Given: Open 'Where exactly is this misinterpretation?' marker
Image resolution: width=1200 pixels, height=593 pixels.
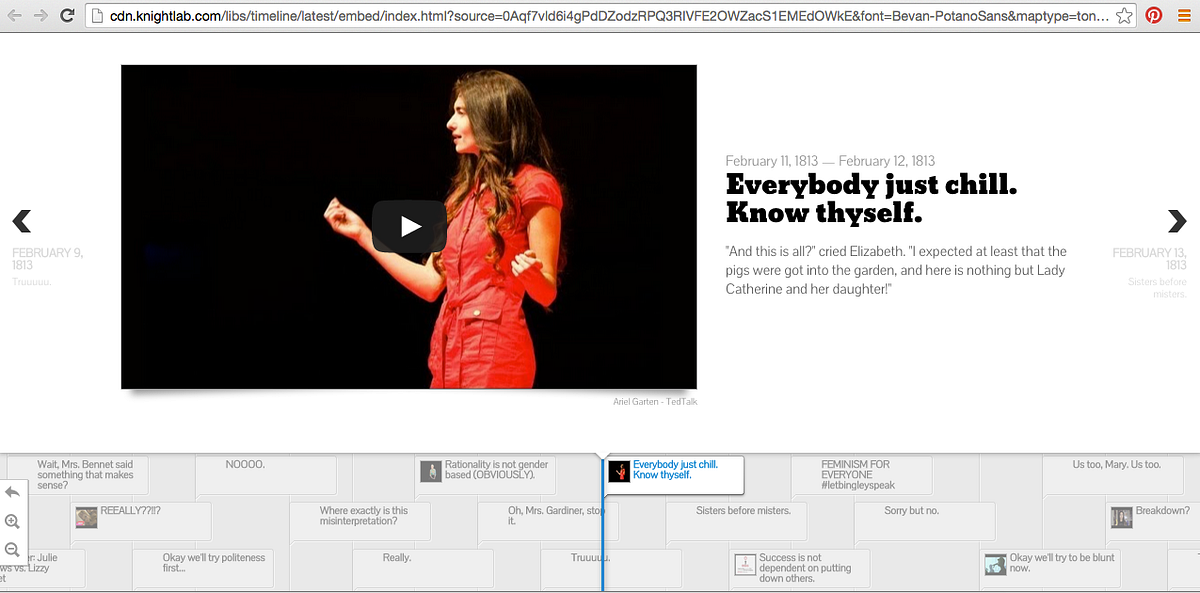Looking at the screenshot, I should (360, 521).
